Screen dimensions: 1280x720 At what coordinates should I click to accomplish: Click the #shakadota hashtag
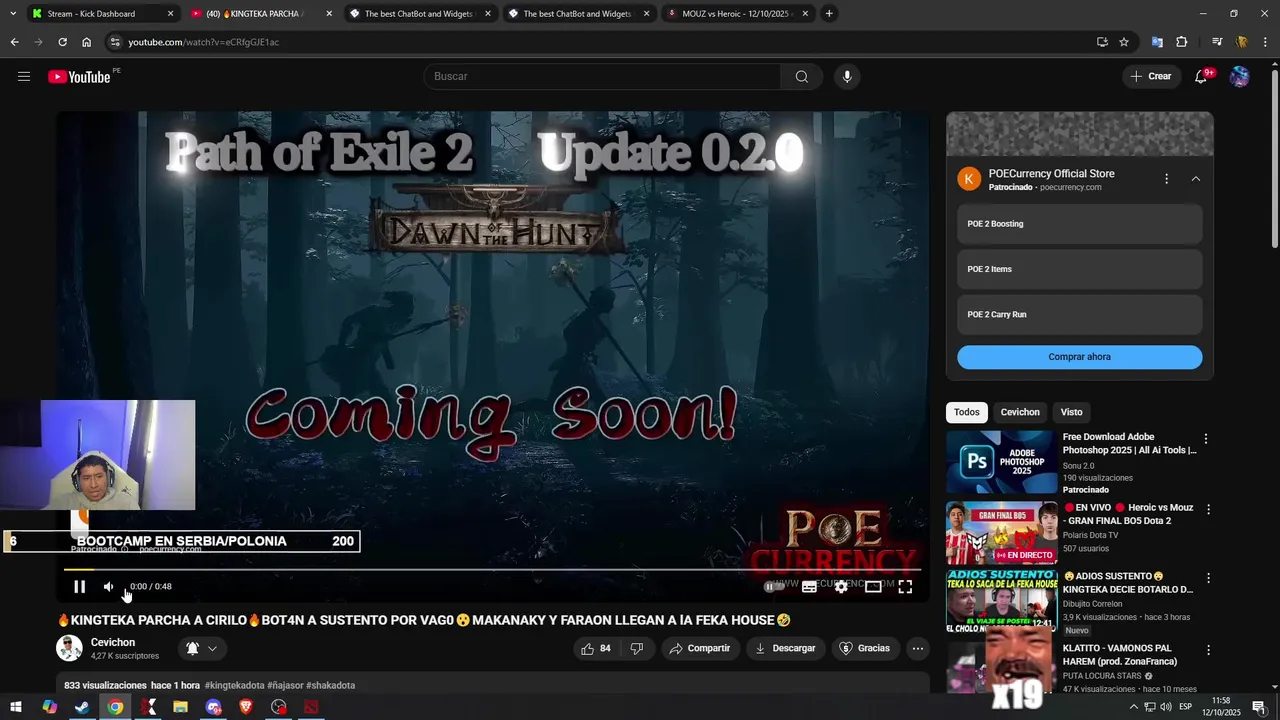[x=330, y=686]
